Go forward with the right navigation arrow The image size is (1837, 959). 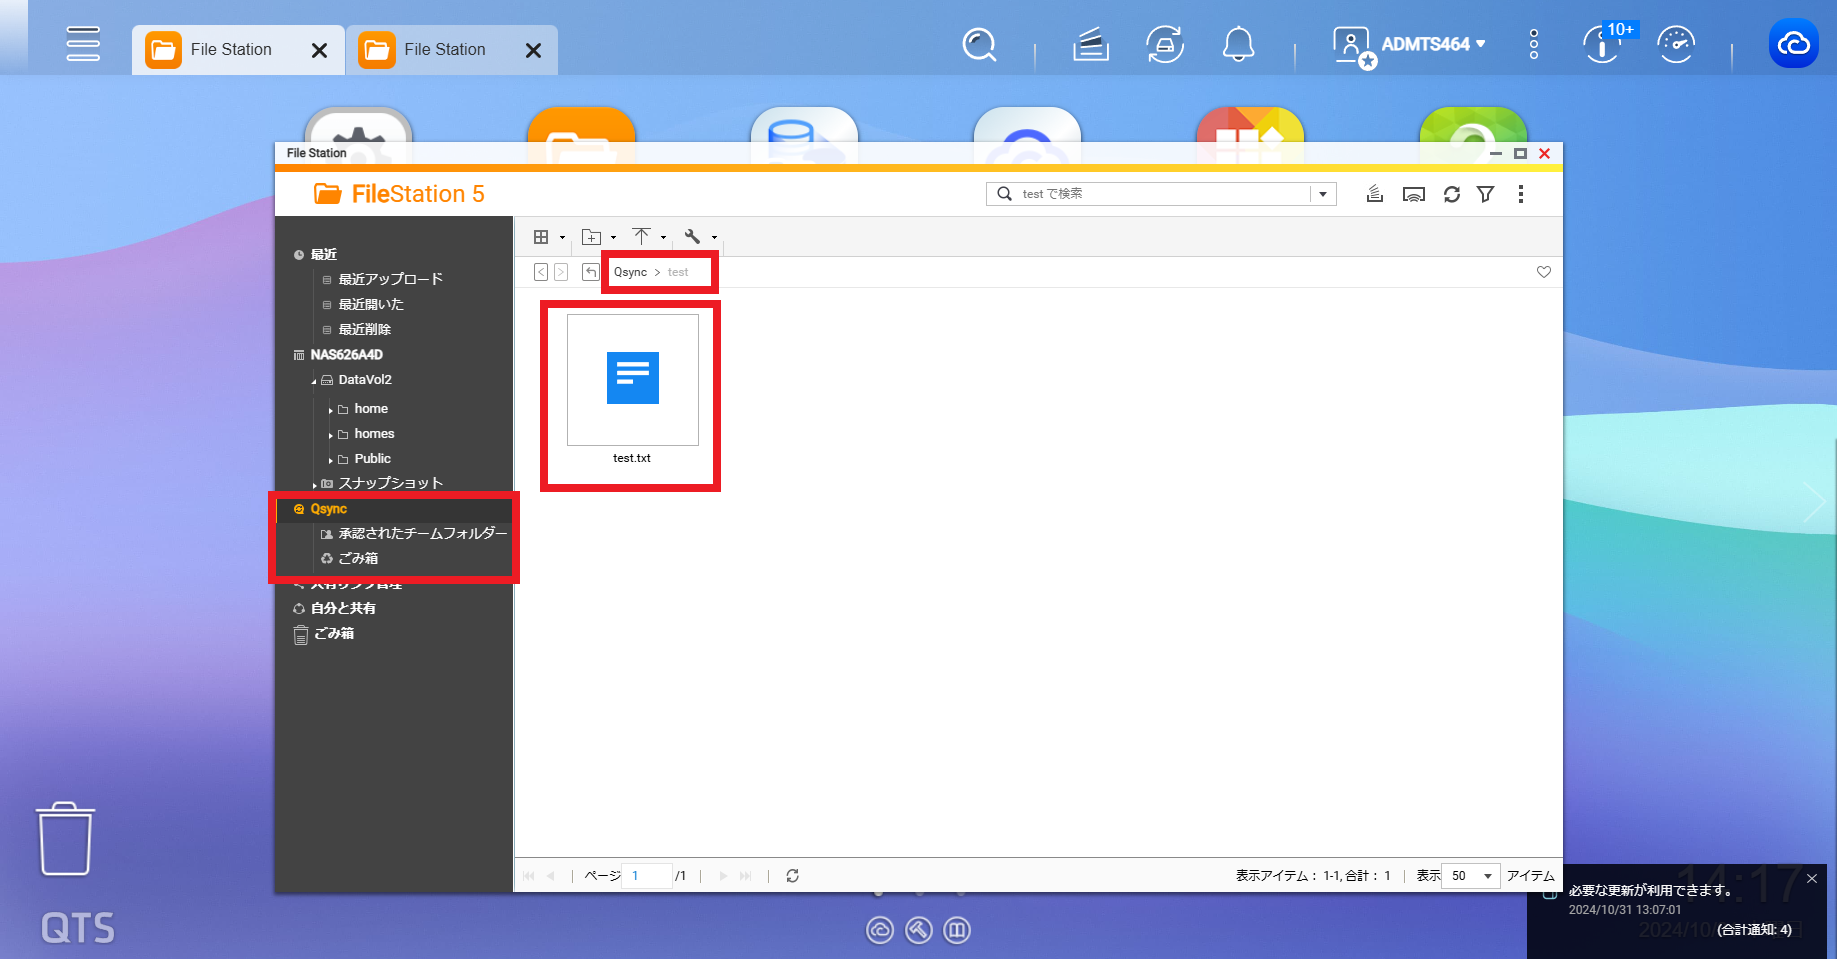coord(561,272)
